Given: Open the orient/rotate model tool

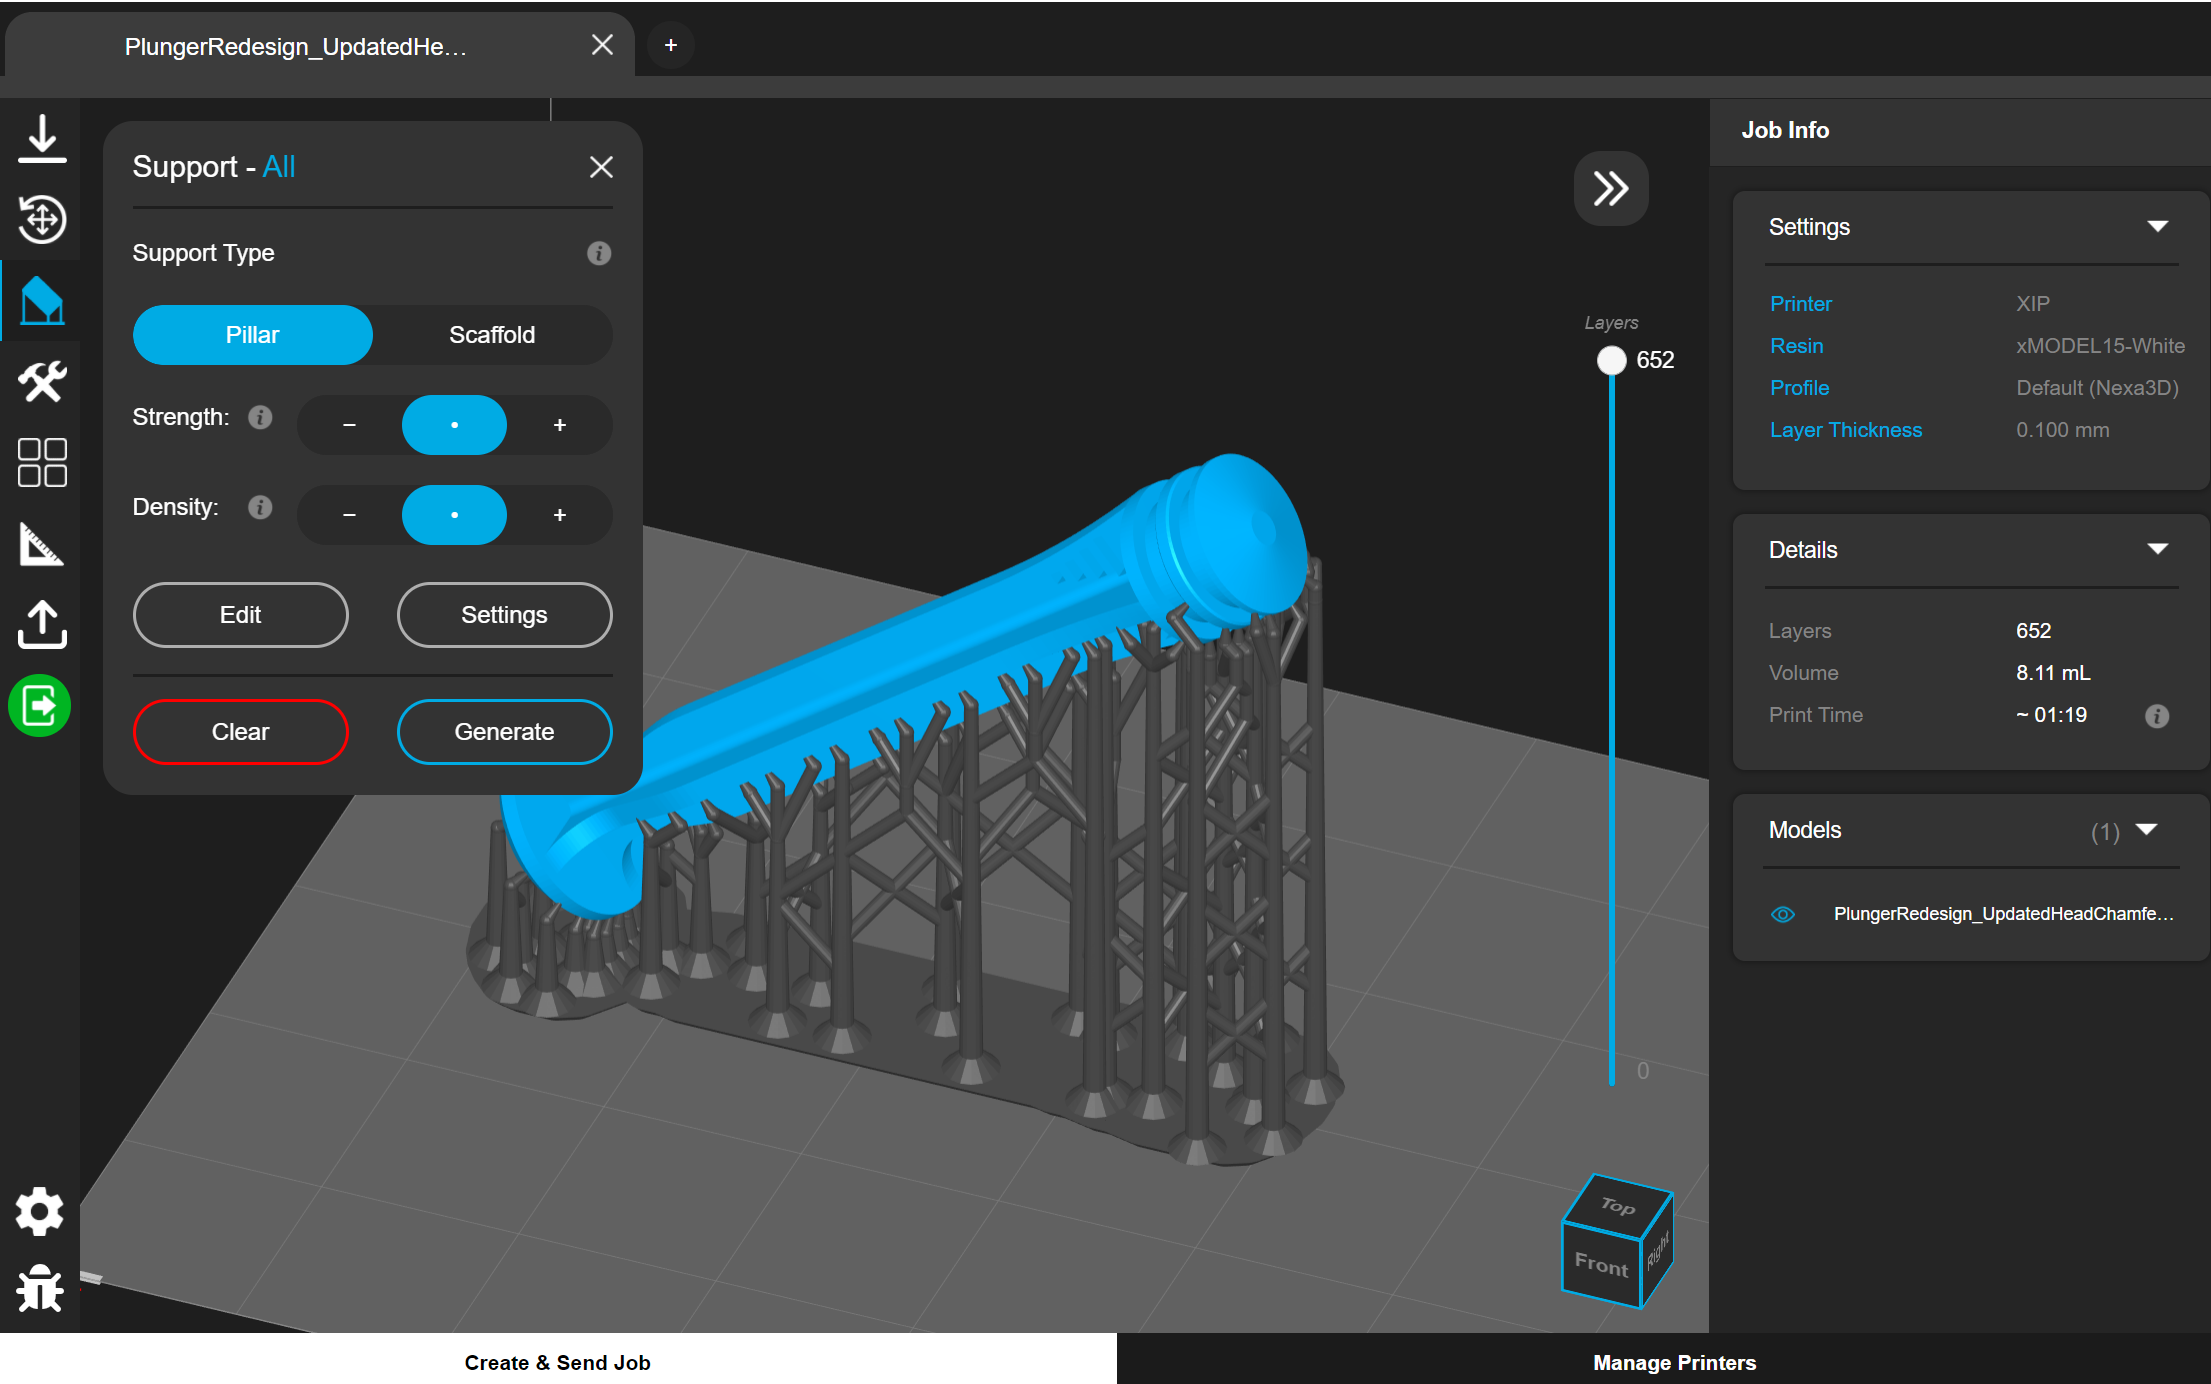Looking at the screenshot, I should tap(41, 219).
